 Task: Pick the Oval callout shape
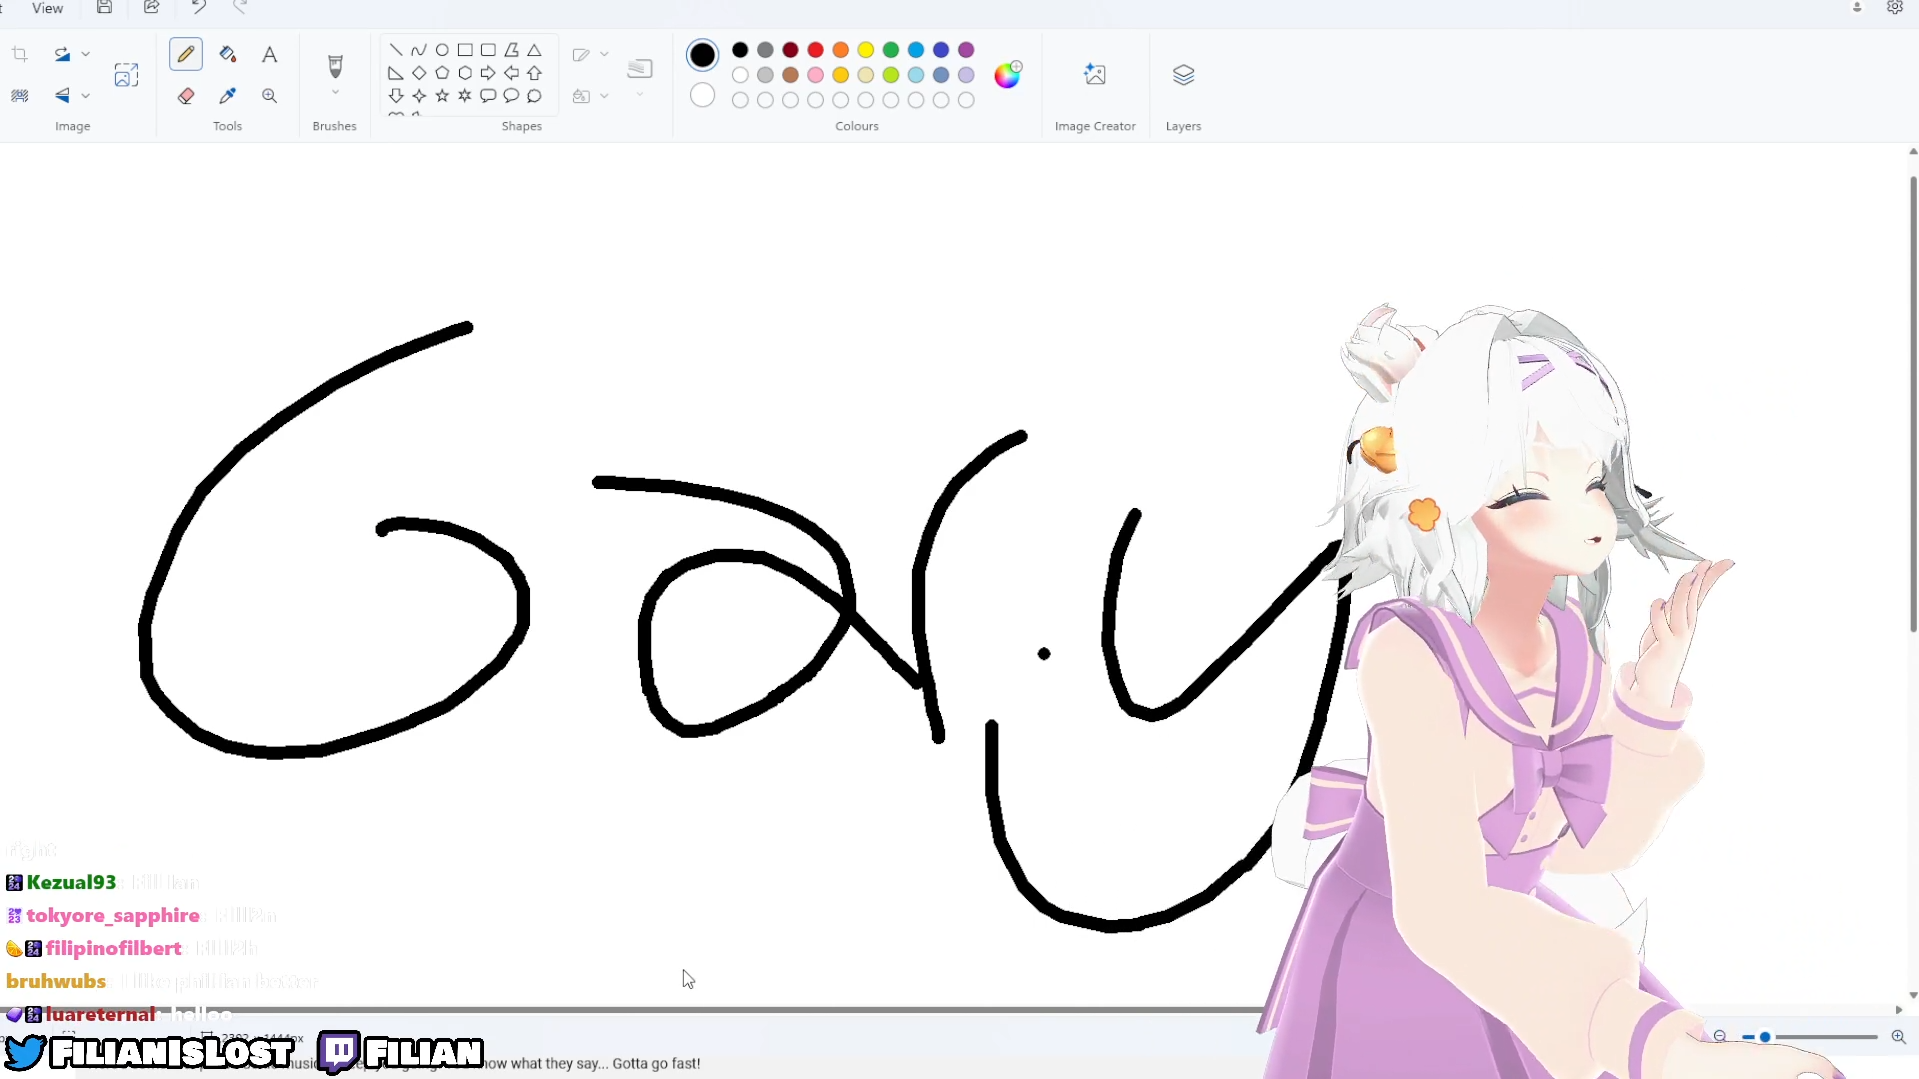(x=511, y=96)
